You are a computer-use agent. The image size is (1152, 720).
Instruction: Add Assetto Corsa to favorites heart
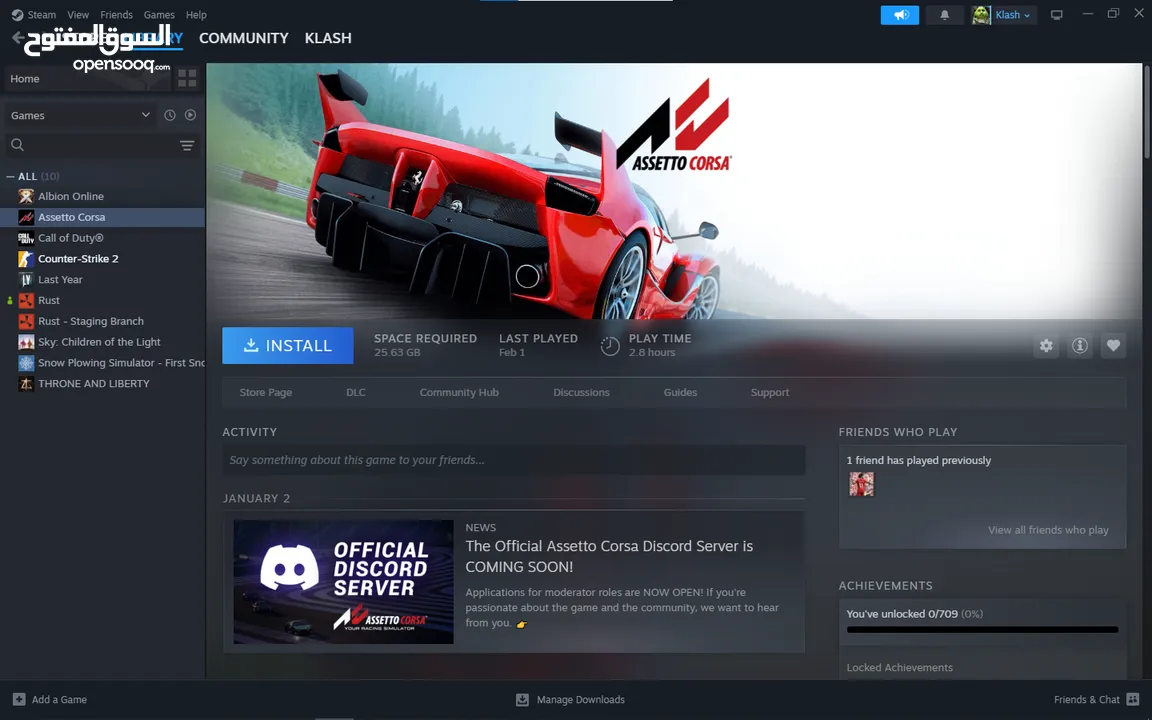pyautogui.click(x=1113, y=345)
